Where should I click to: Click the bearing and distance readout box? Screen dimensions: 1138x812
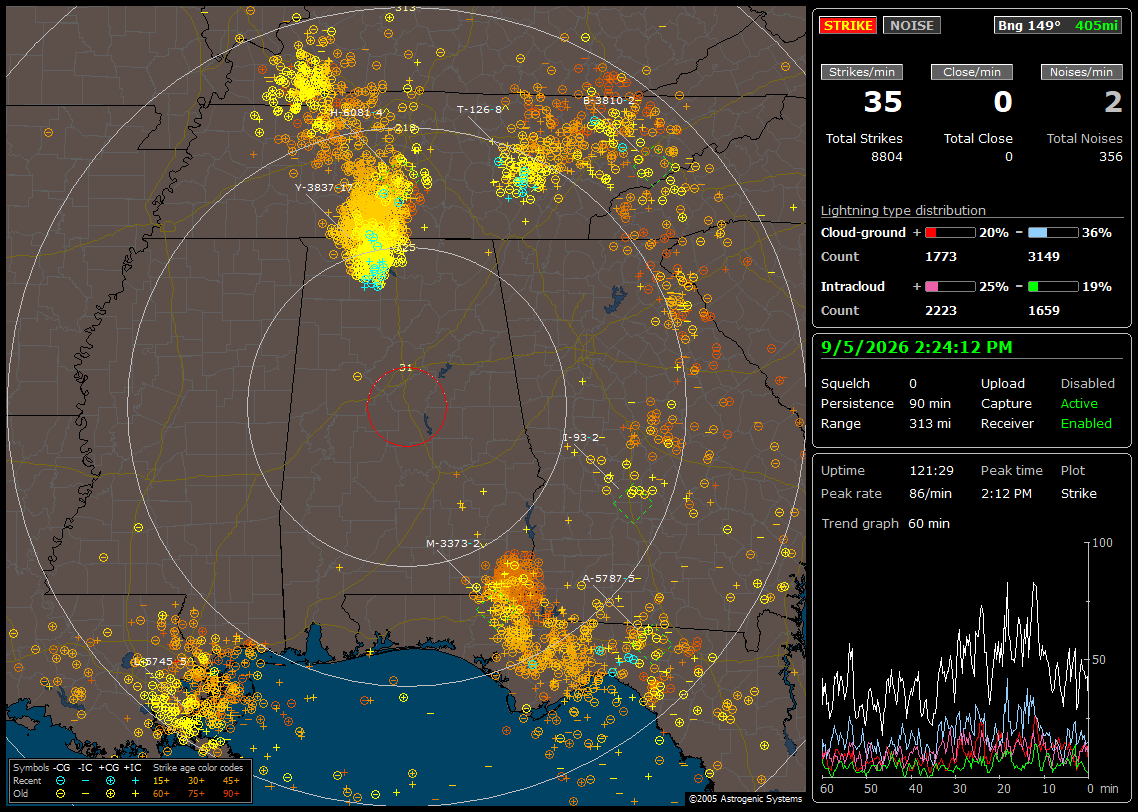pos(1058,25)
